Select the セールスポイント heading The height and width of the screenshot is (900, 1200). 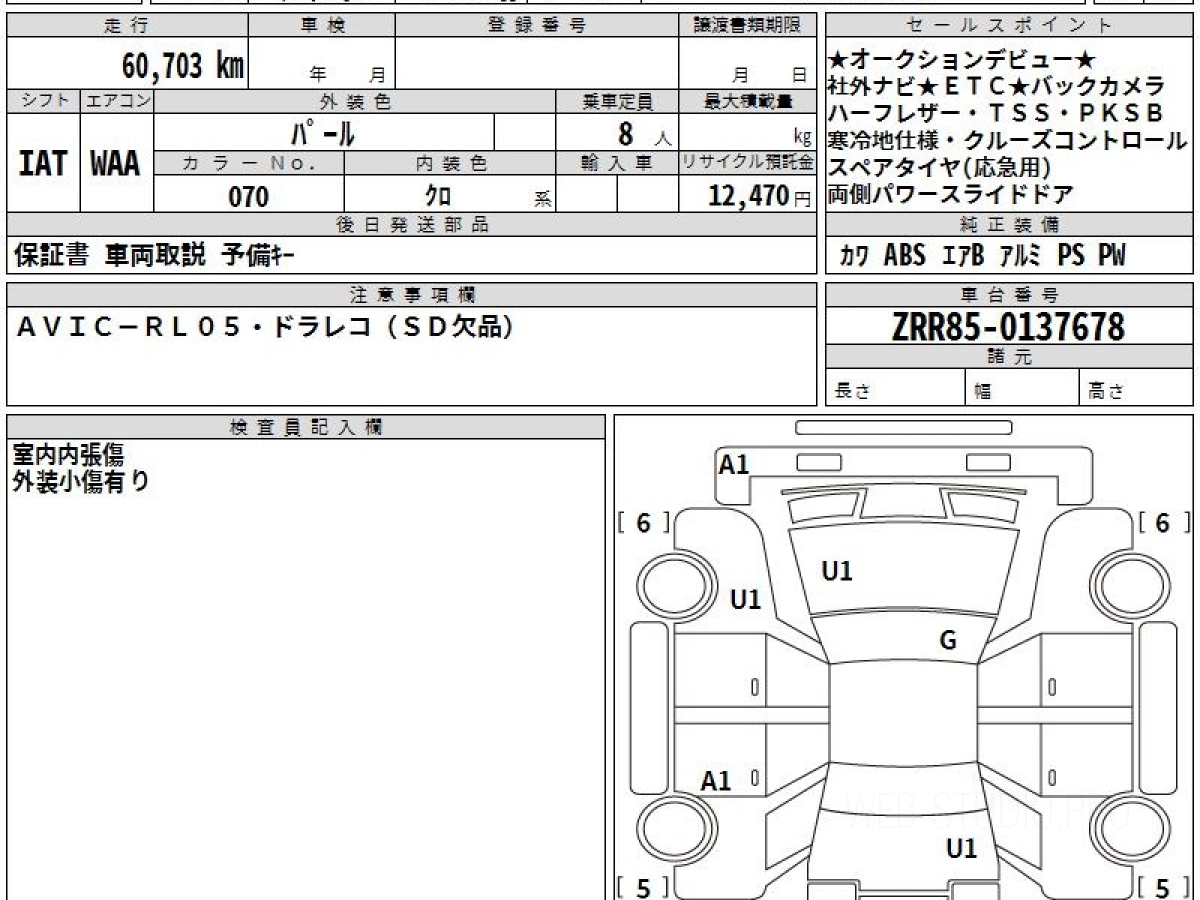[1009, 26]
